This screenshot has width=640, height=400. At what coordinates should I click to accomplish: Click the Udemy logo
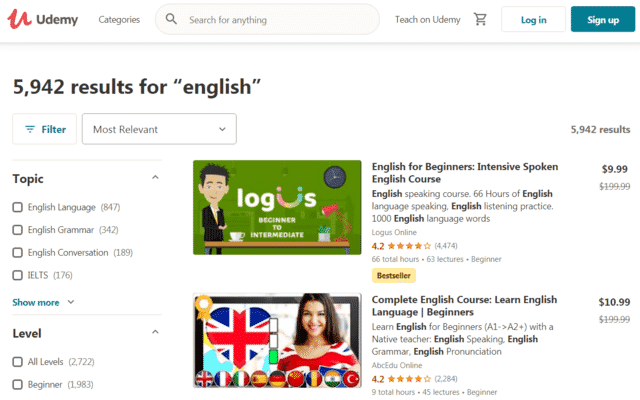coord(42,19)
